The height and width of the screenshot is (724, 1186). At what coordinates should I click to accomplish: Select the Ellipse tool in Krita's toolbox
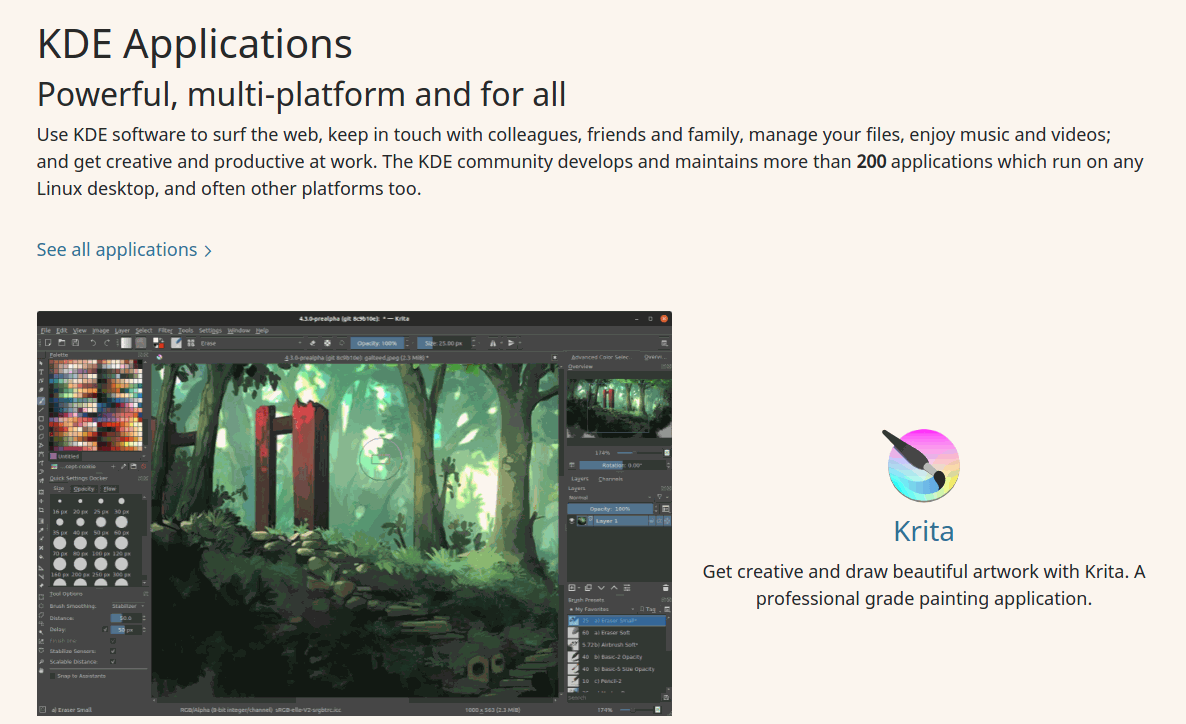click(x=42, y=427)
